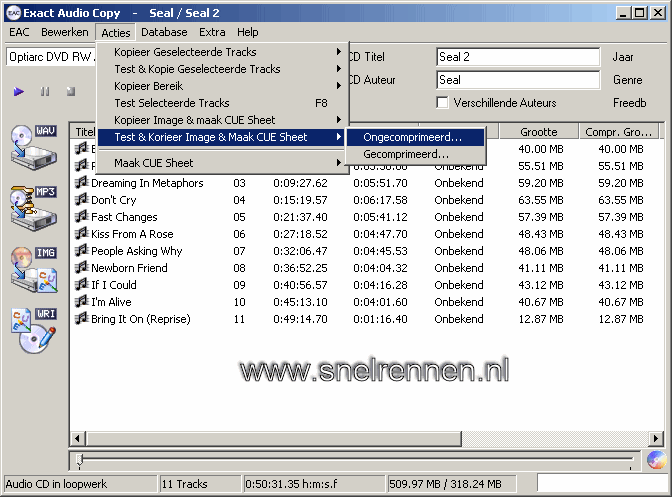Pause playback with the pause button

pyautogui.click(x=45, y=92)
